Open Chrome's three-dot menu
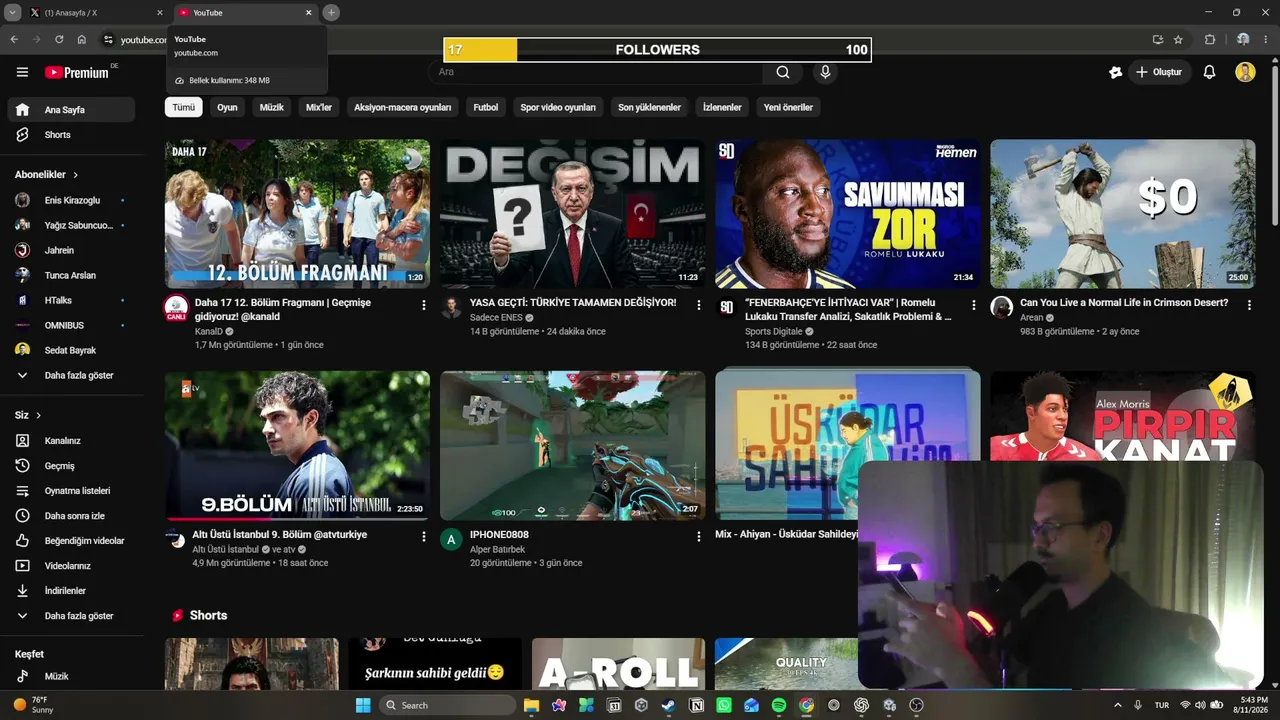Screen dimensions: 1280x720 click(1267, 39)
